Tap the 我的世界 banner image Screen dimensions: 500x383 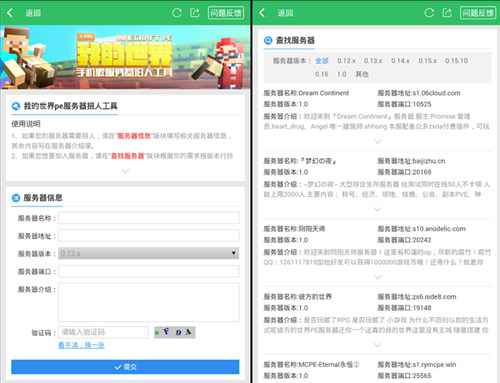125,57
